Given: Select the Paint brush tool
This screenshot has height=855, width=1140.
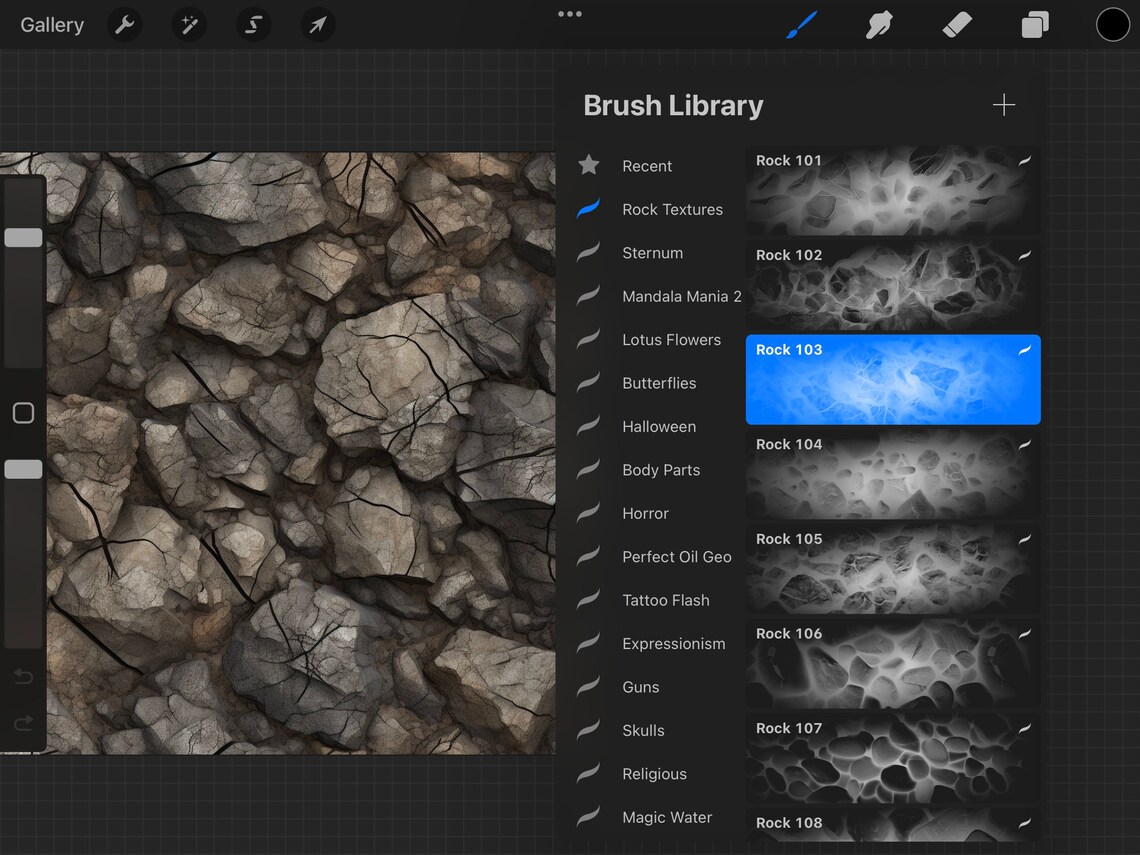Looking at the screenshot, I should 803,25.
